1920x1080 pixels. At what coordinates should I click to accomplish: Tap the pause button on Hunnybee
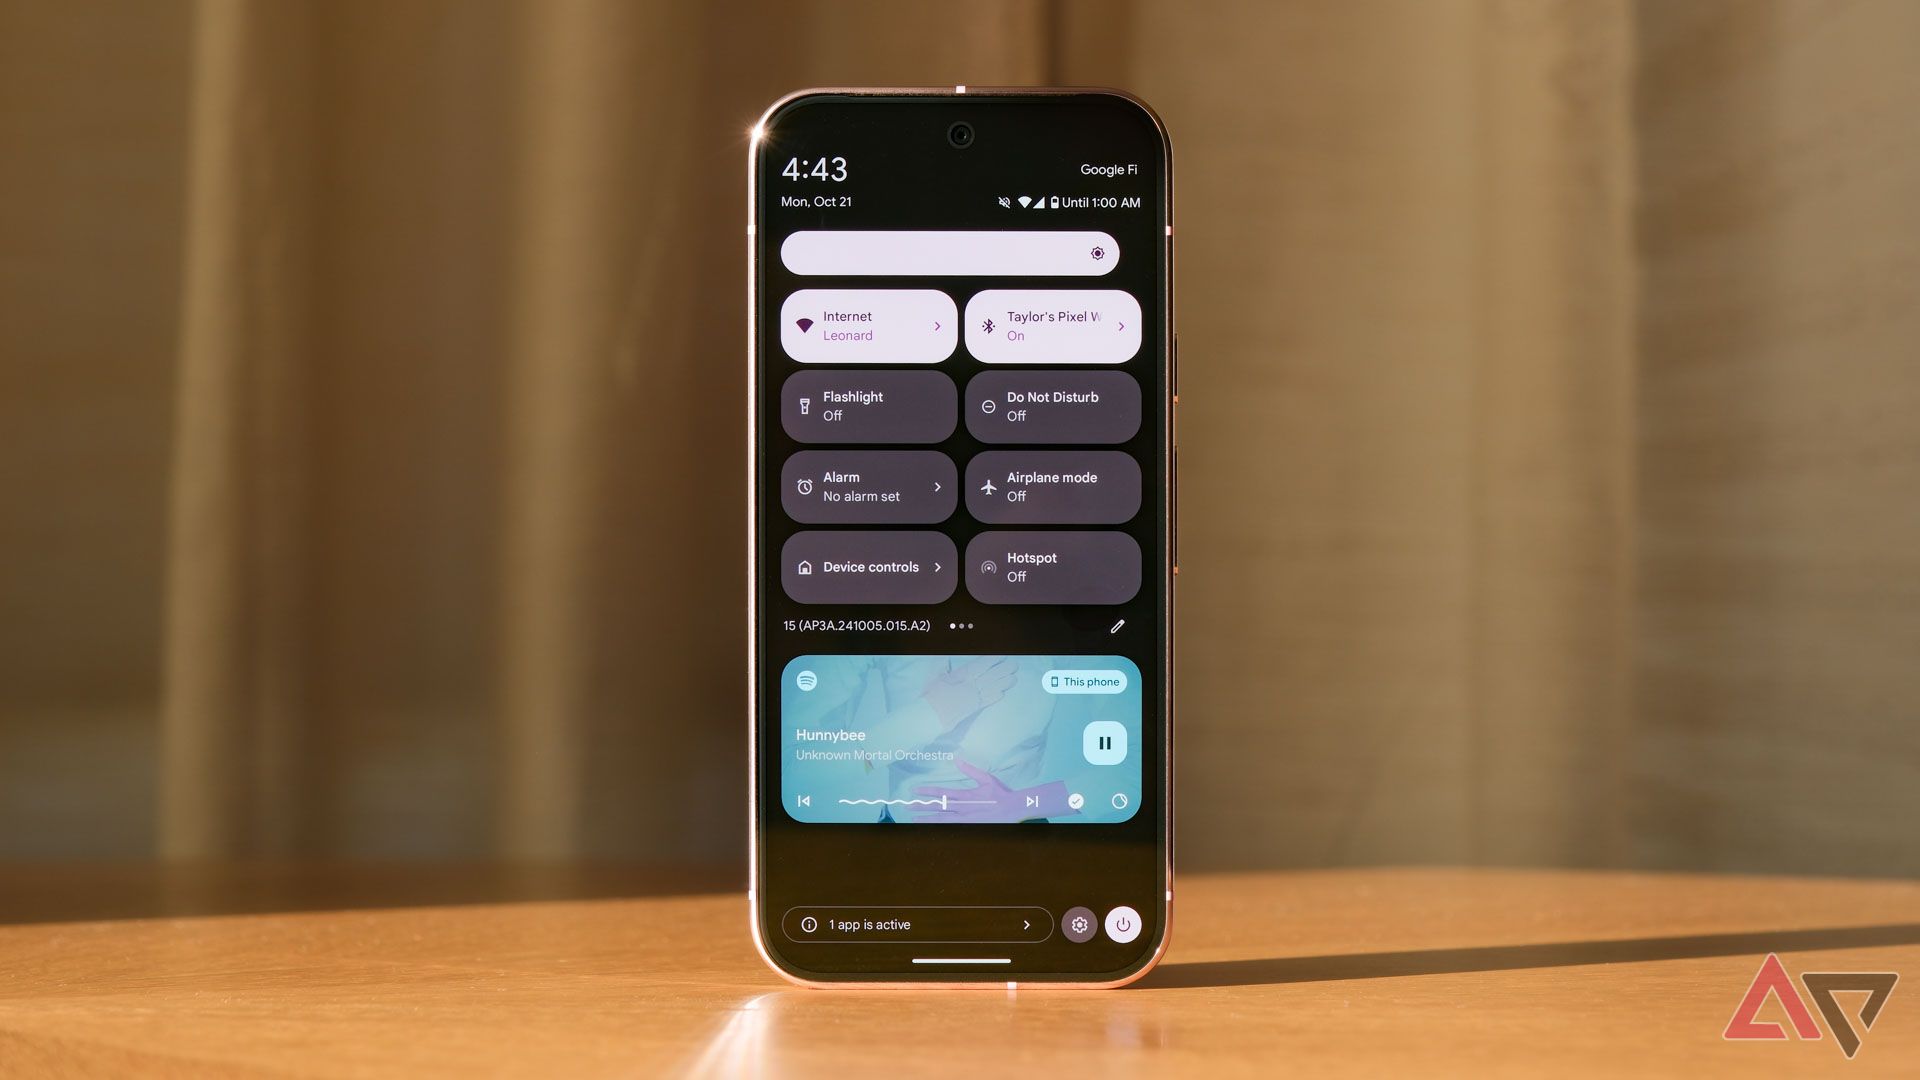click(1104, 741)
